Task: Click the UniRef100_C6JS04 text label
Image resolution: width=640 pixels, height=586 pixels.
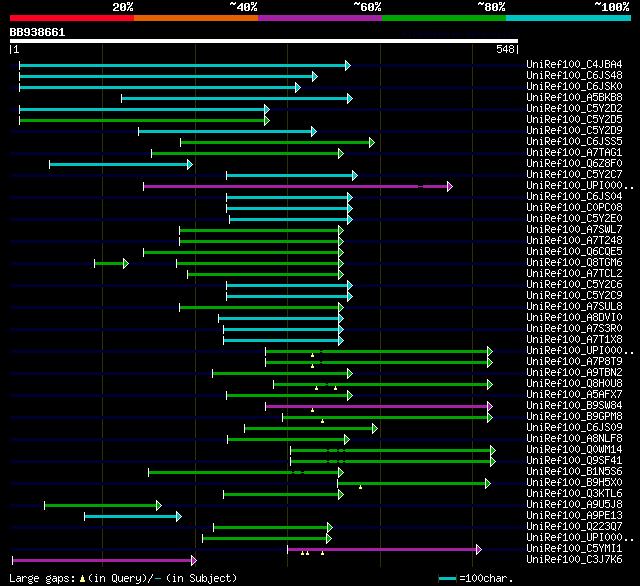Action: [574, 197]
